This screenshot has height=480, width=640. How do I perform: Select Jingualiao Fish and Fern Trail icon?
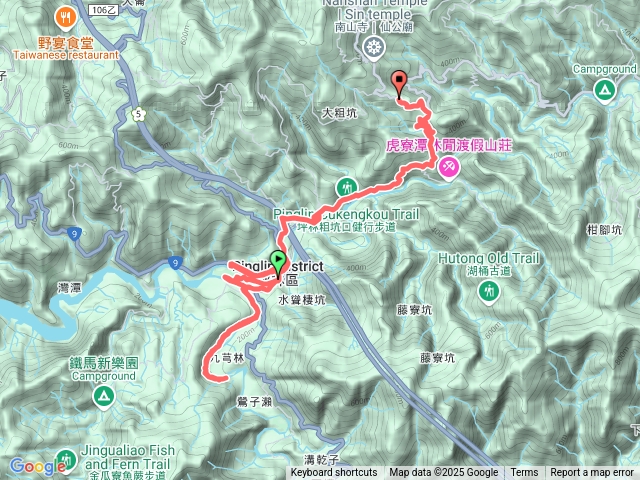tap(65, 459)
